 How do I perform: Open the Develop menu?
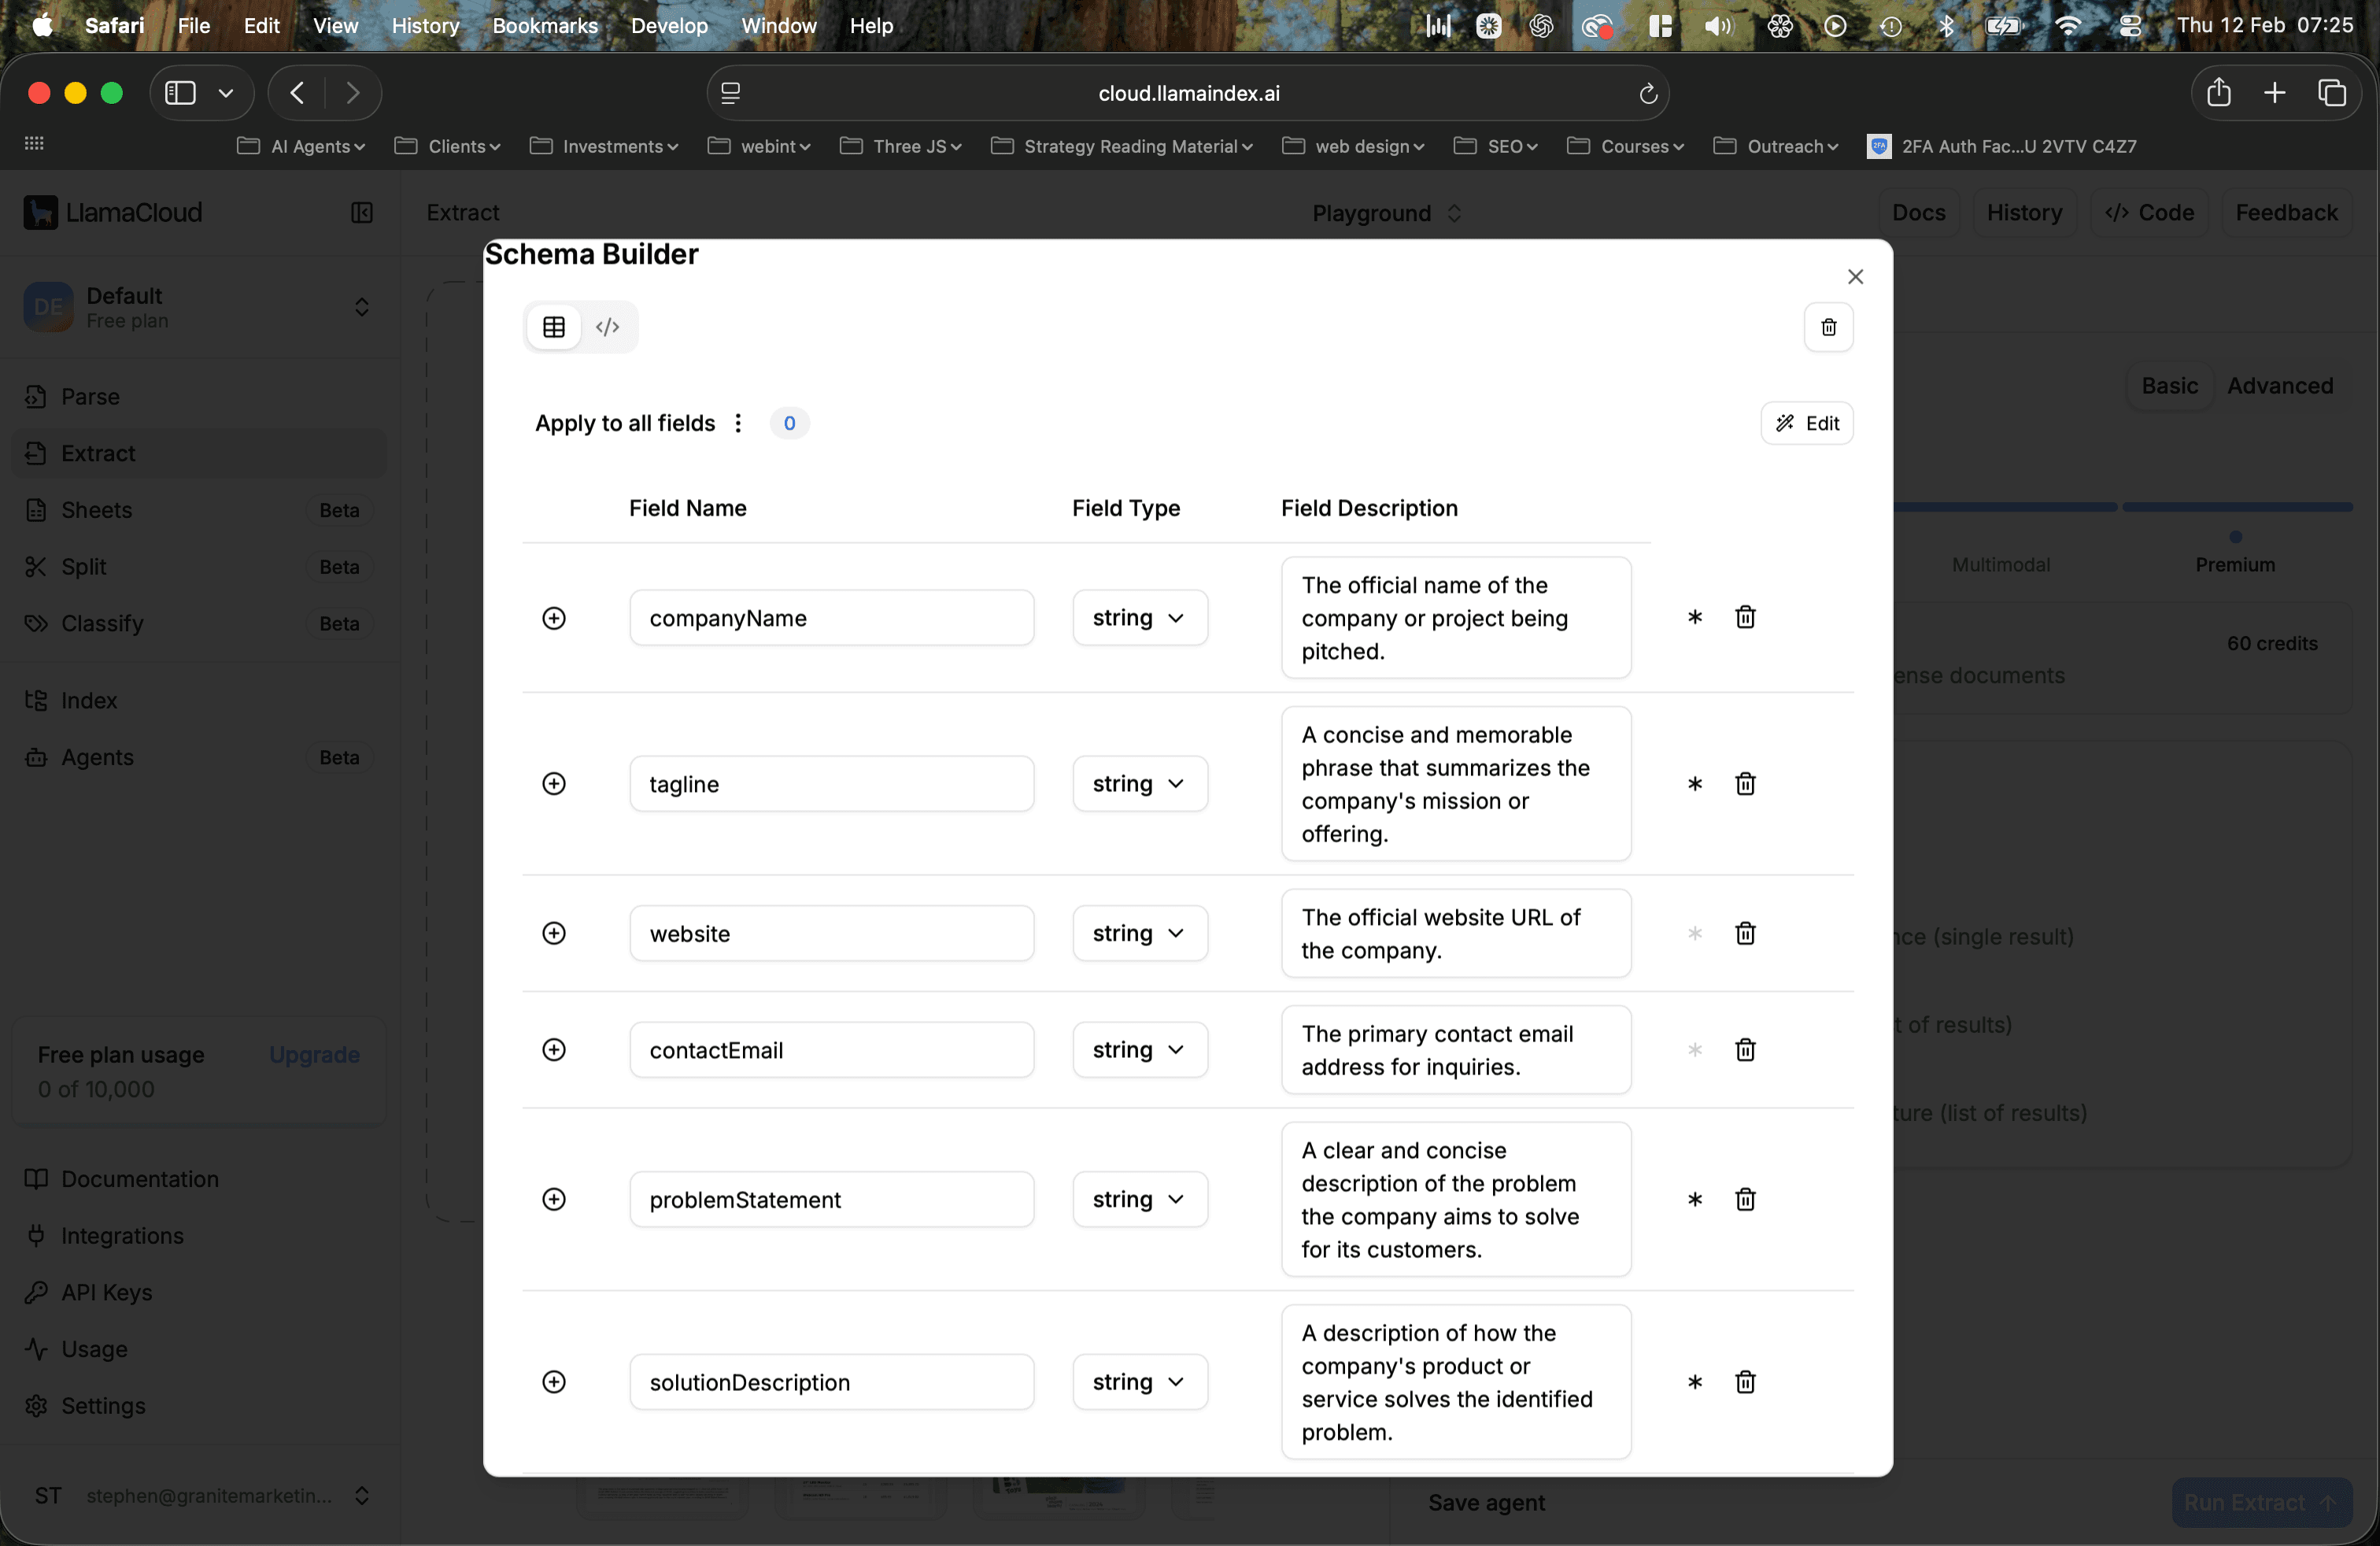[668, 26]
